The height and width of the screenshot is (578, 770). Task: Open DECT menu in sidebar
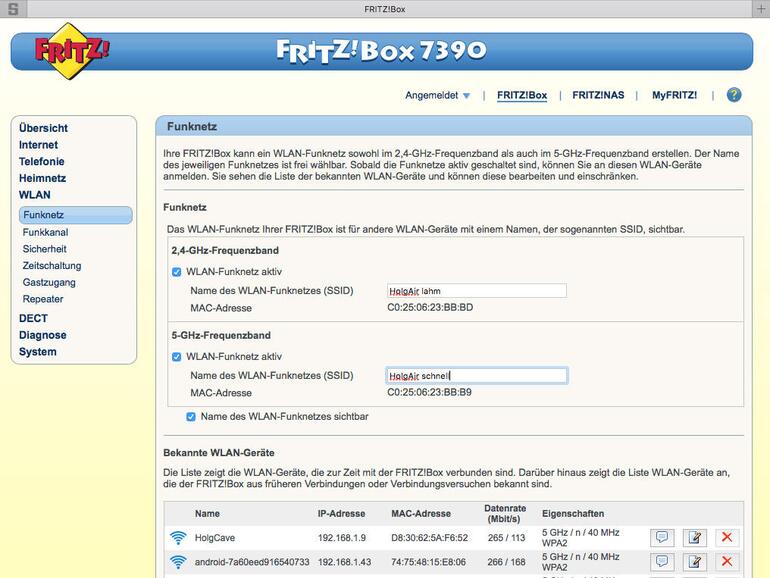[x=33, y=318]
